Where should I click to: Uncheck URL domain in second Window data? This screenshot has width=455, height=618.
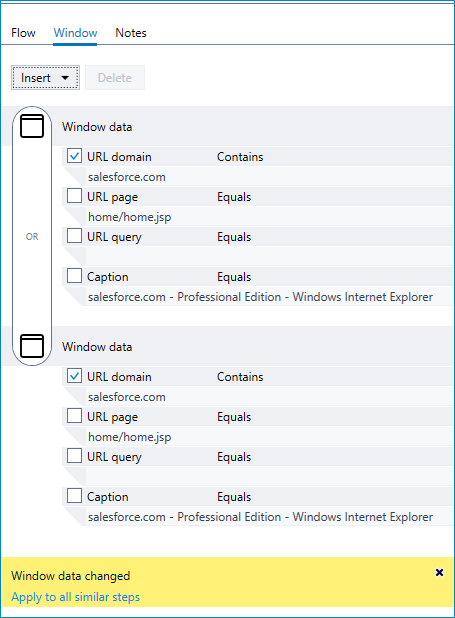[x=74, y=376]
